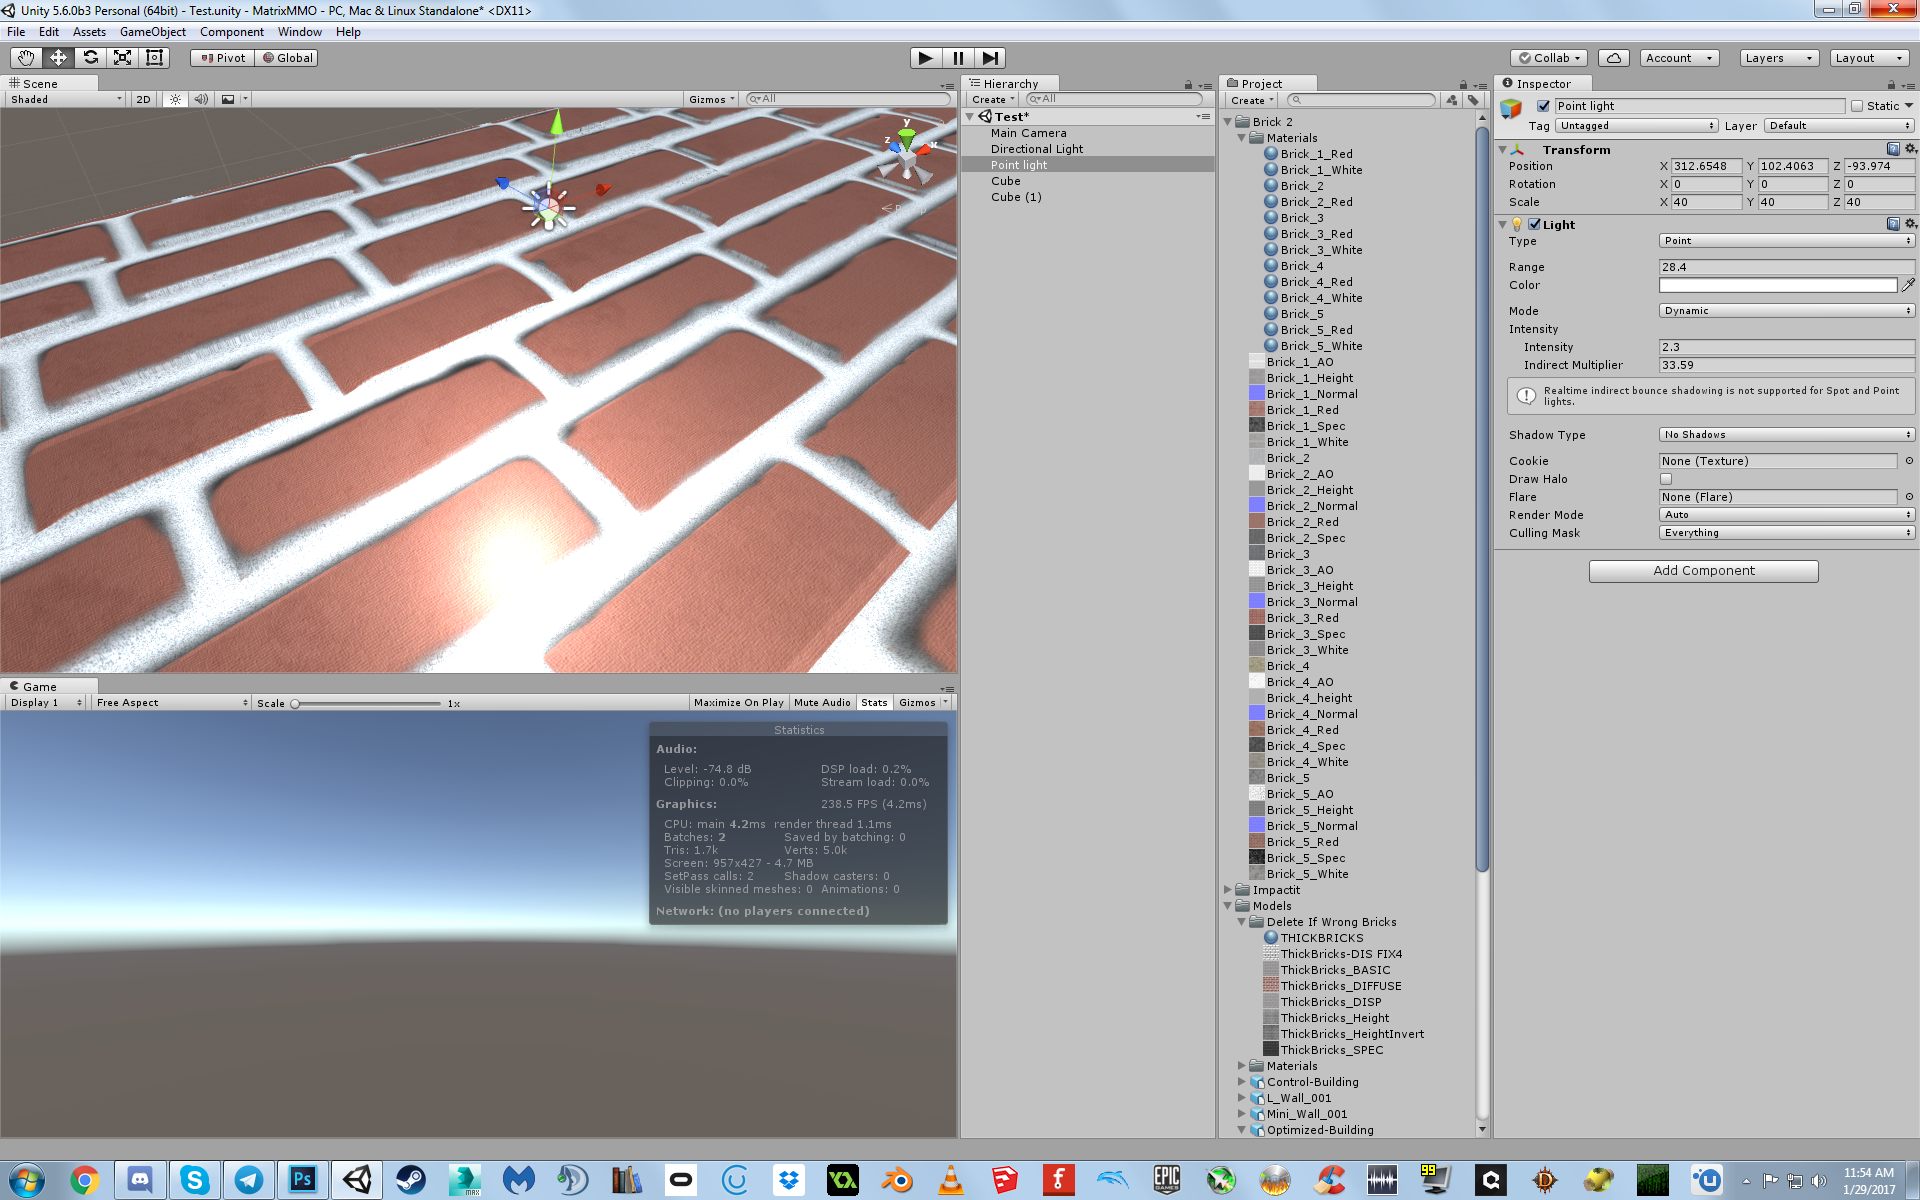Open the GameObject menu
The height and width of the screenshot is (1200, 1920).
coord(152,32)
